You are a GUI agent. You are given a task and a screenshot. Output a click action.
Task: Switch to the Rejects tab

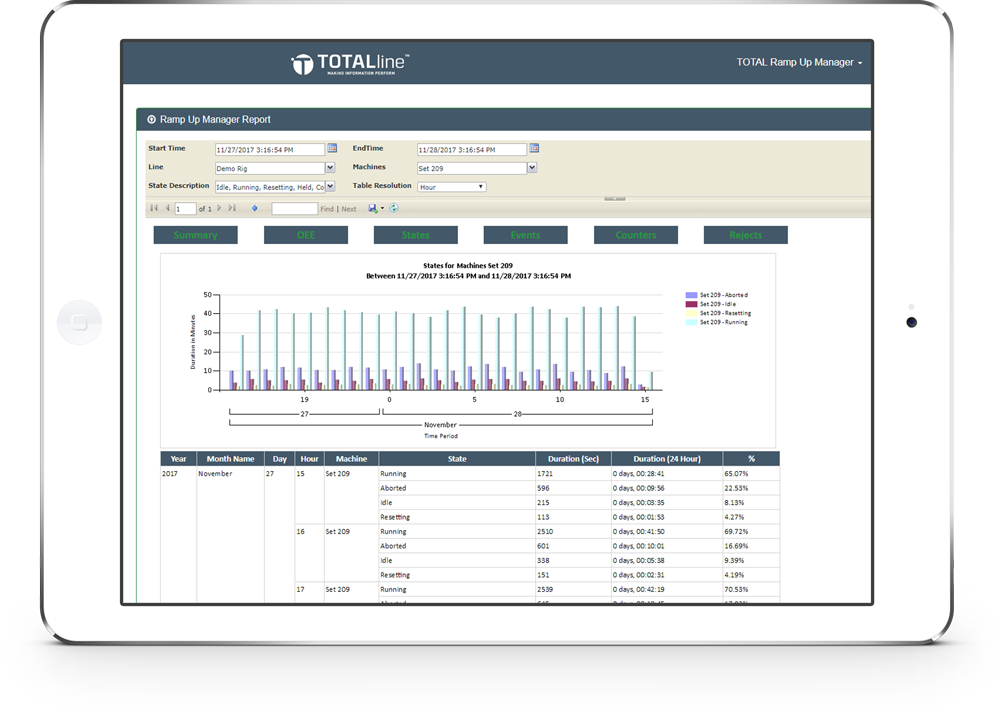coord(746,235)
